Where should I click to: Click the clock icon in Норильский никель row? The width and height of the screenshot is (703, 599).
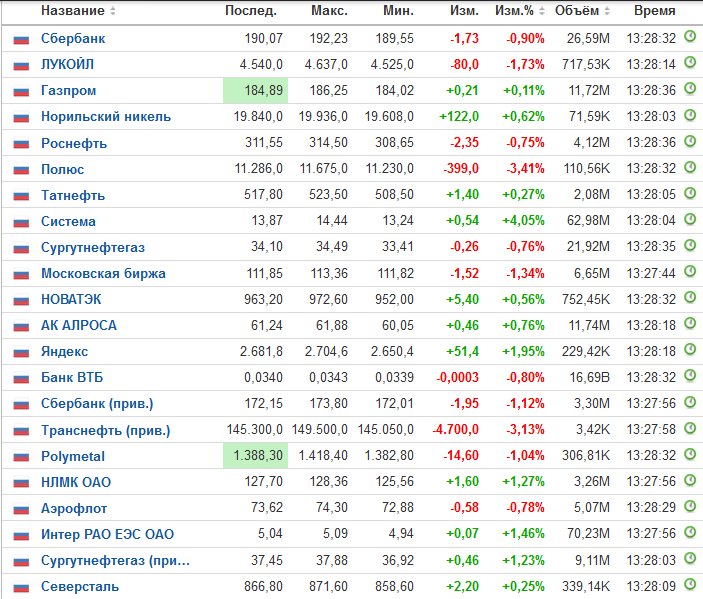[x=690, y=115]
